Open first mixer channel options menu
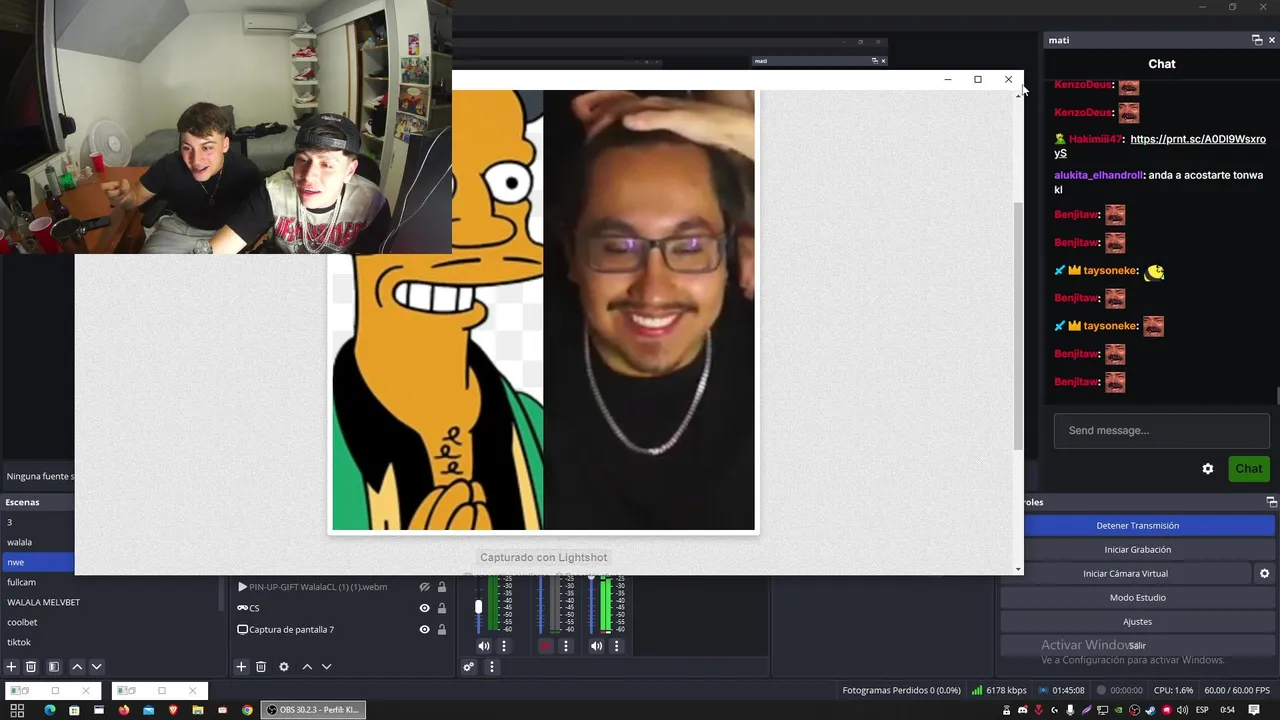 coord(504,646)
